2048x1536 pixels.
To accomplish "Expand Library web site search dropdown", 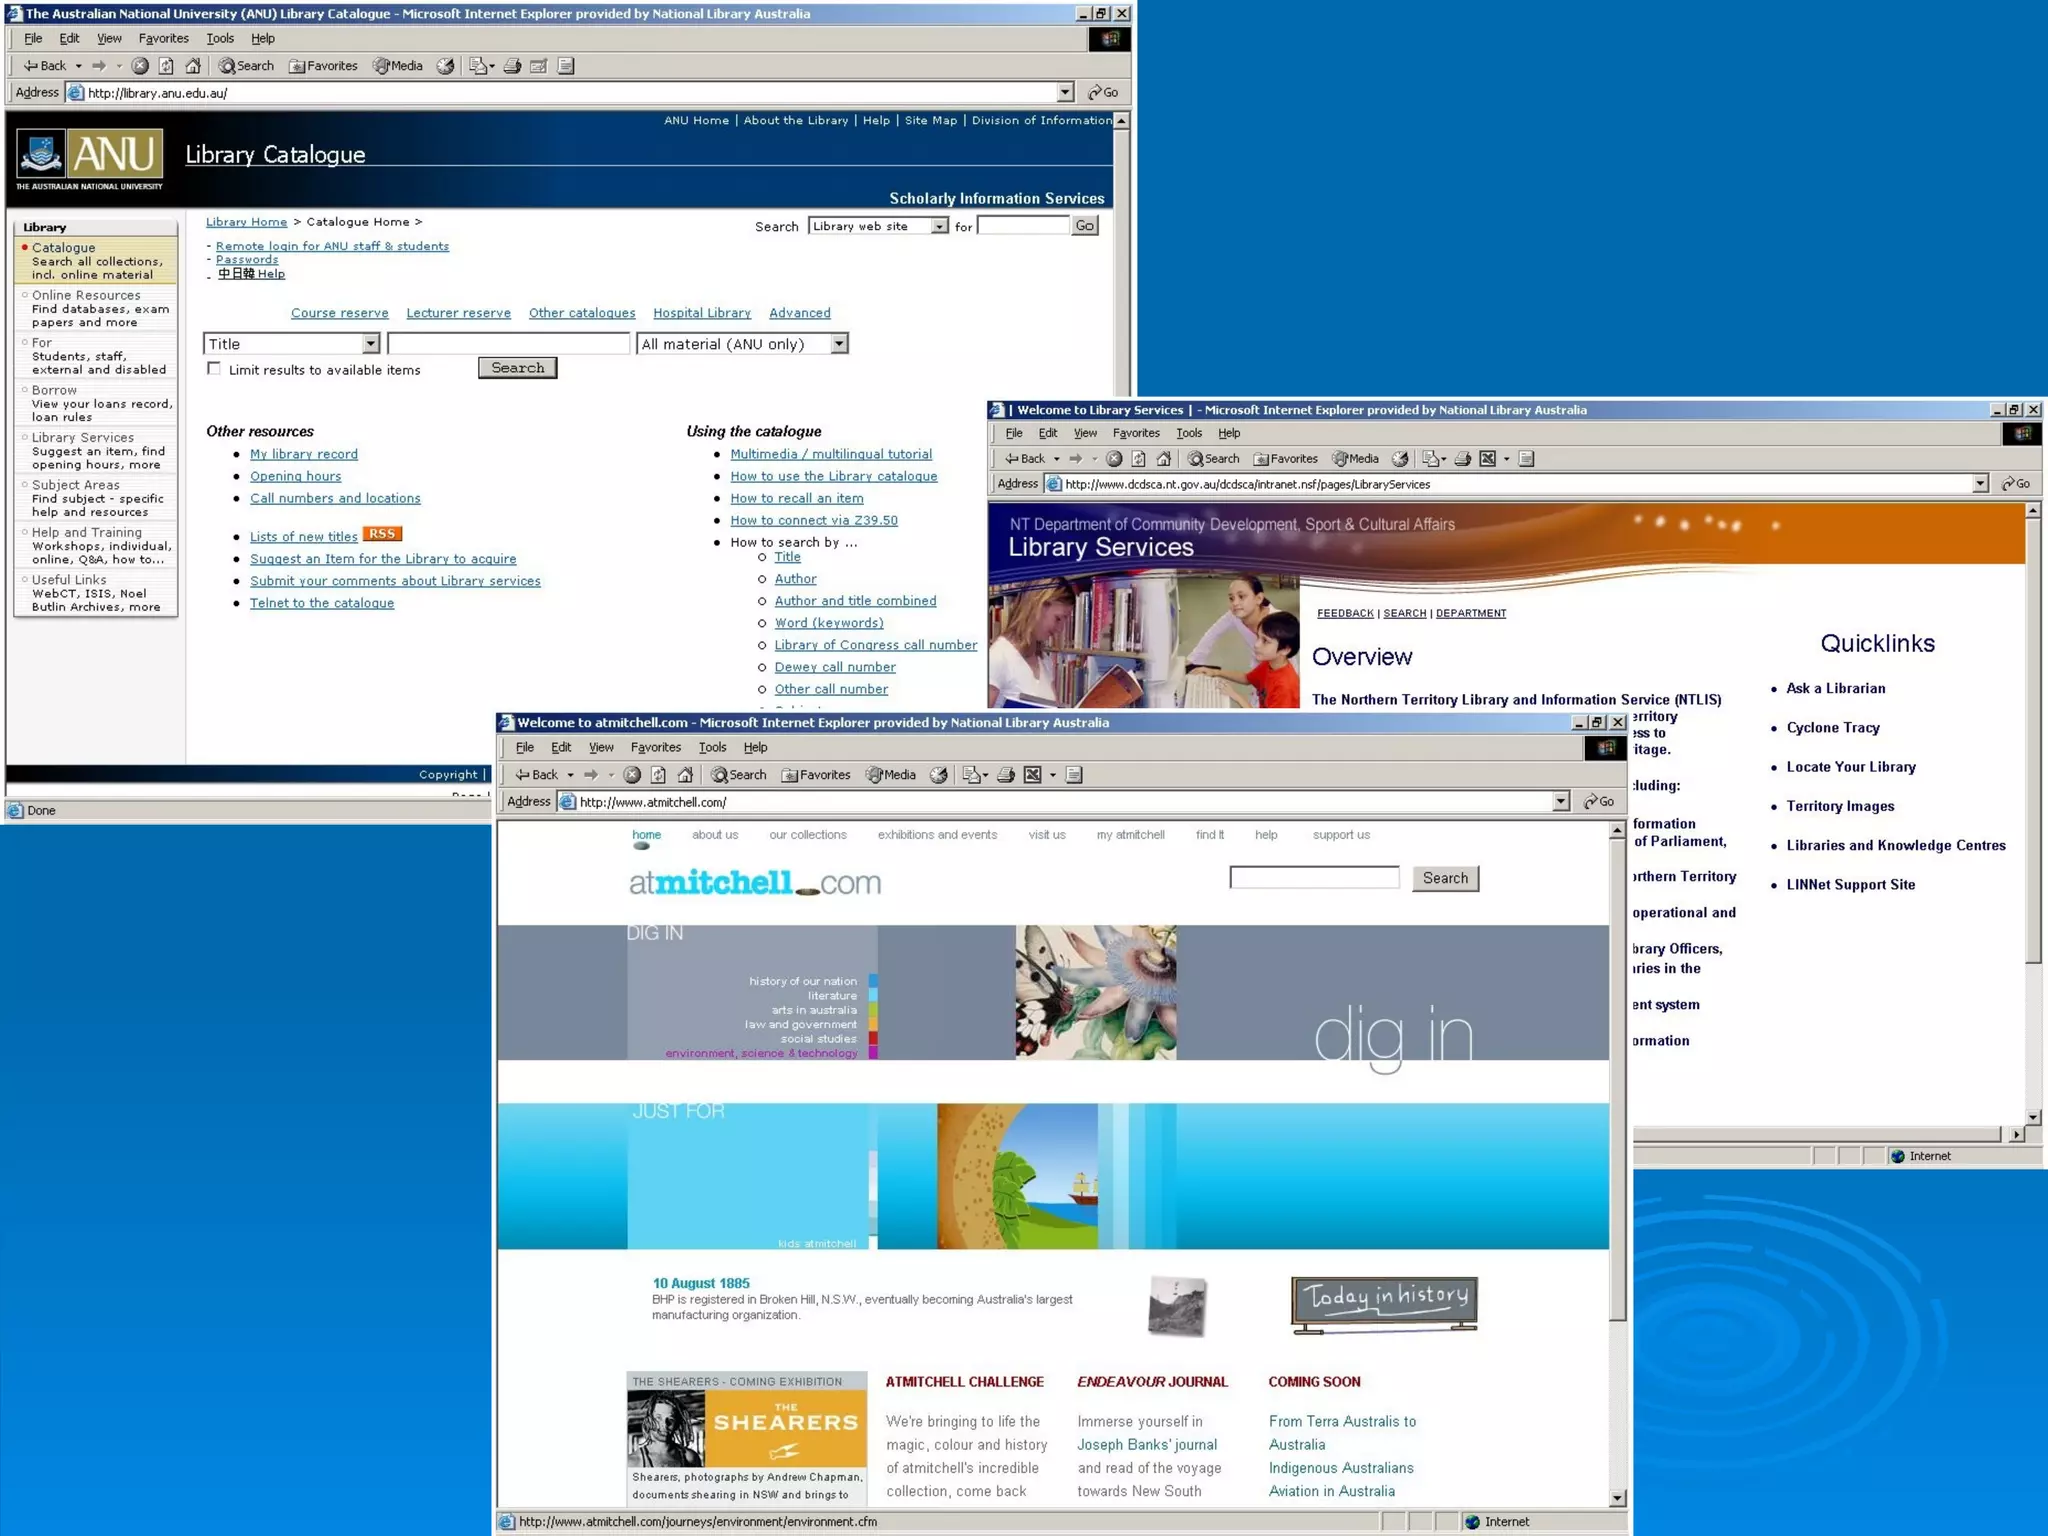I will (939, 227).
